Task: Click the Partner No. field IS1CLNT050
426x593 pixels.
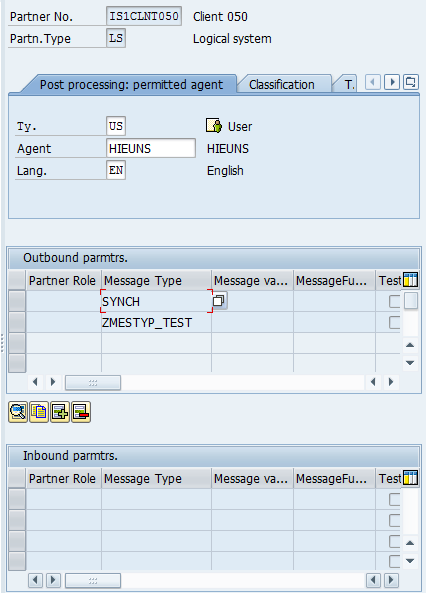Action: [144, 16]
